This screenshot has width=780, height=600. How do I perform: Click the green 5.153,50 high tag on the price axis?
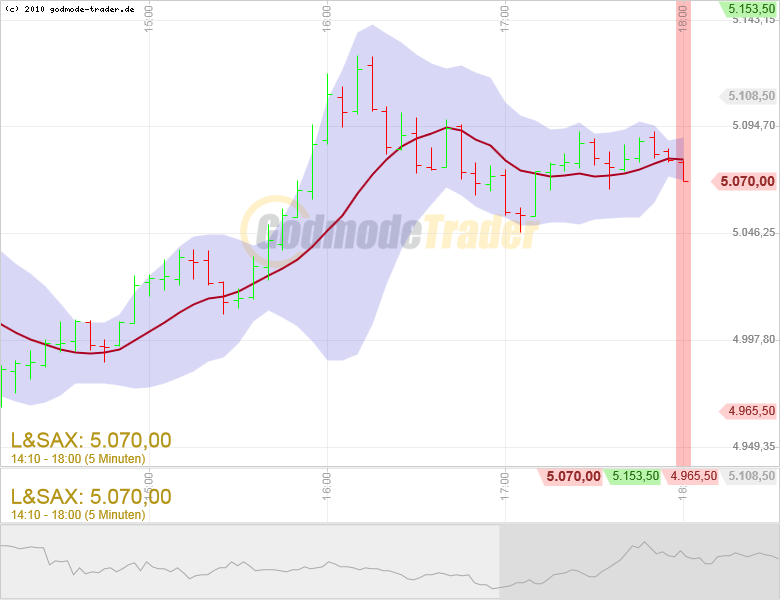point(748,8)
